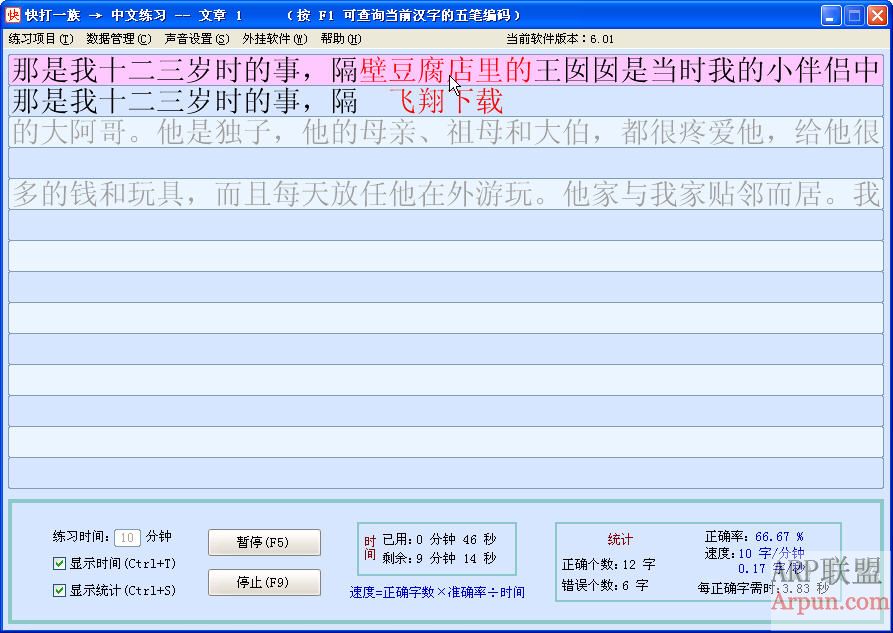
Task: Click the 练习时间 minutes input field
Action: coord(127,537)
